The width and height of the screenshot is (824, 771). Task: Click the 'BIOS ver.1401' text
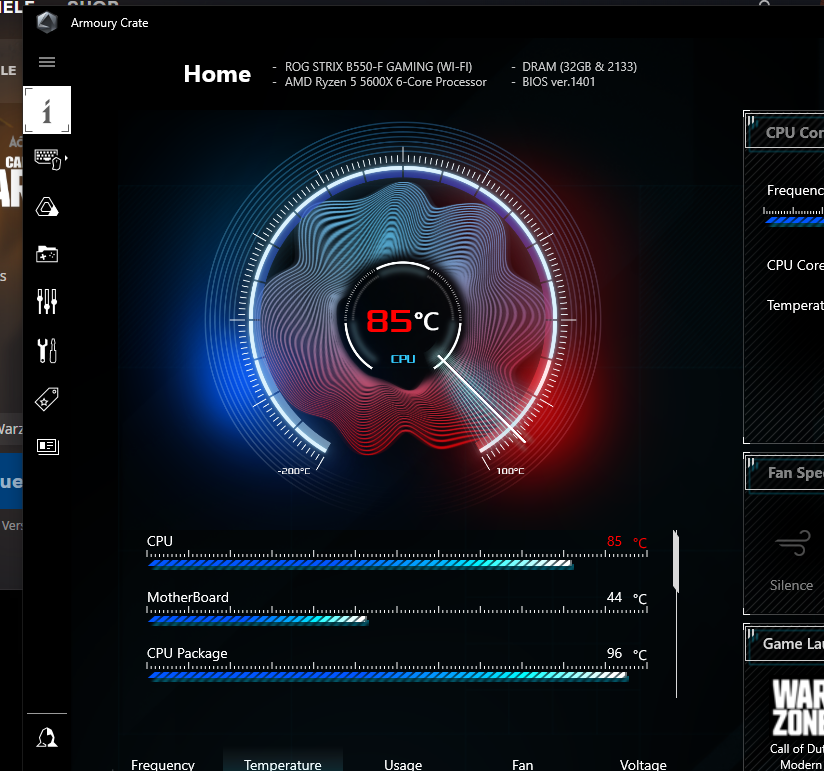point(558,82)
